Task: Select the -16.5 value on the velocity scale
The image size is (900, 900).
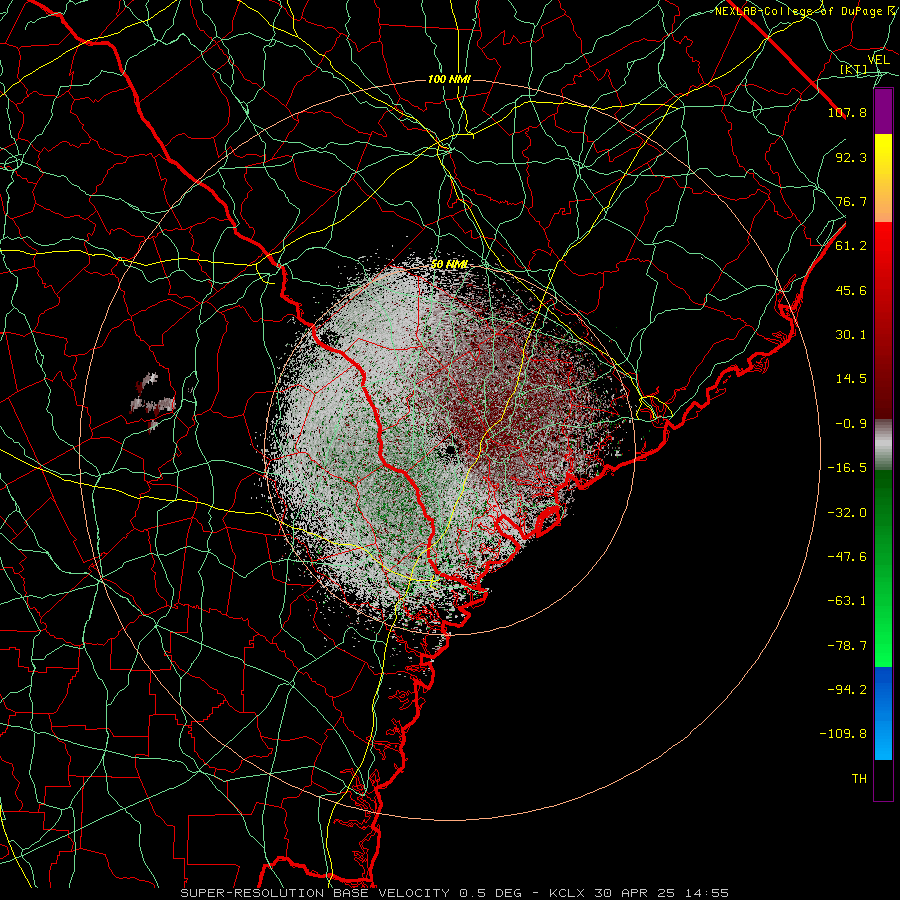Action: tap(847, 468)
